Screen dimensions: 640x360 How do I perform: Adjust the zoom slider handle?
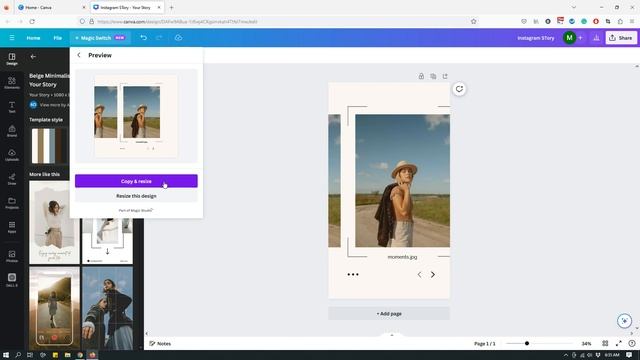527,343
